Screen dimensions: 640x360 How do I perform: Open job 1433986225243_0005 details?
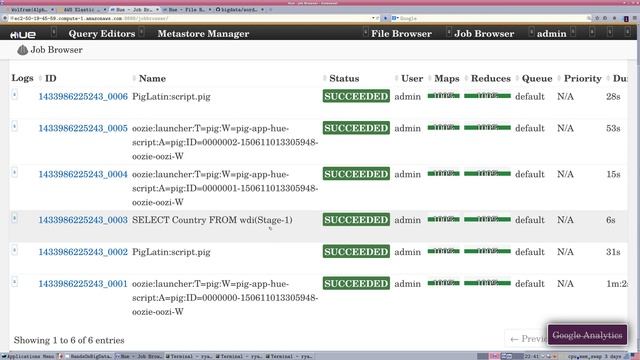point(83,128)
